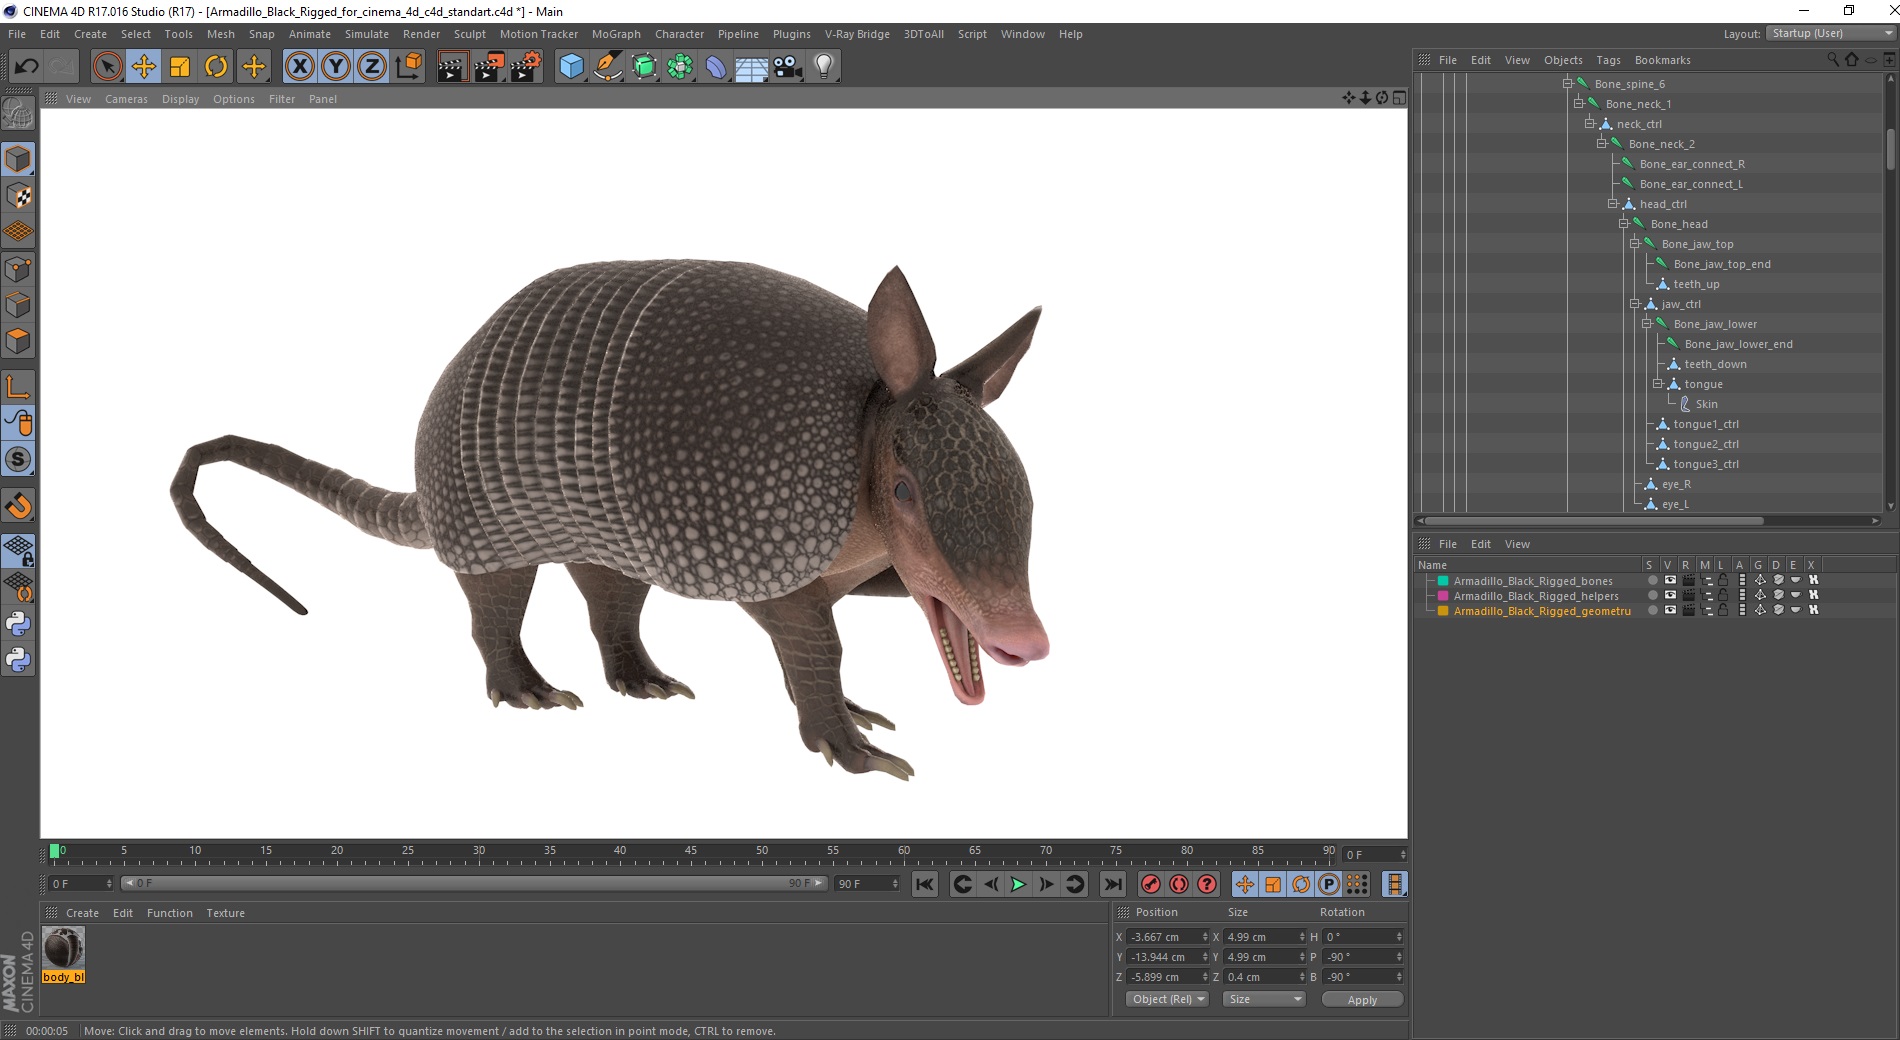Enable Axis mode in left sidebar
Viewport: 1900px width, 1040px height.
[18, 387]
